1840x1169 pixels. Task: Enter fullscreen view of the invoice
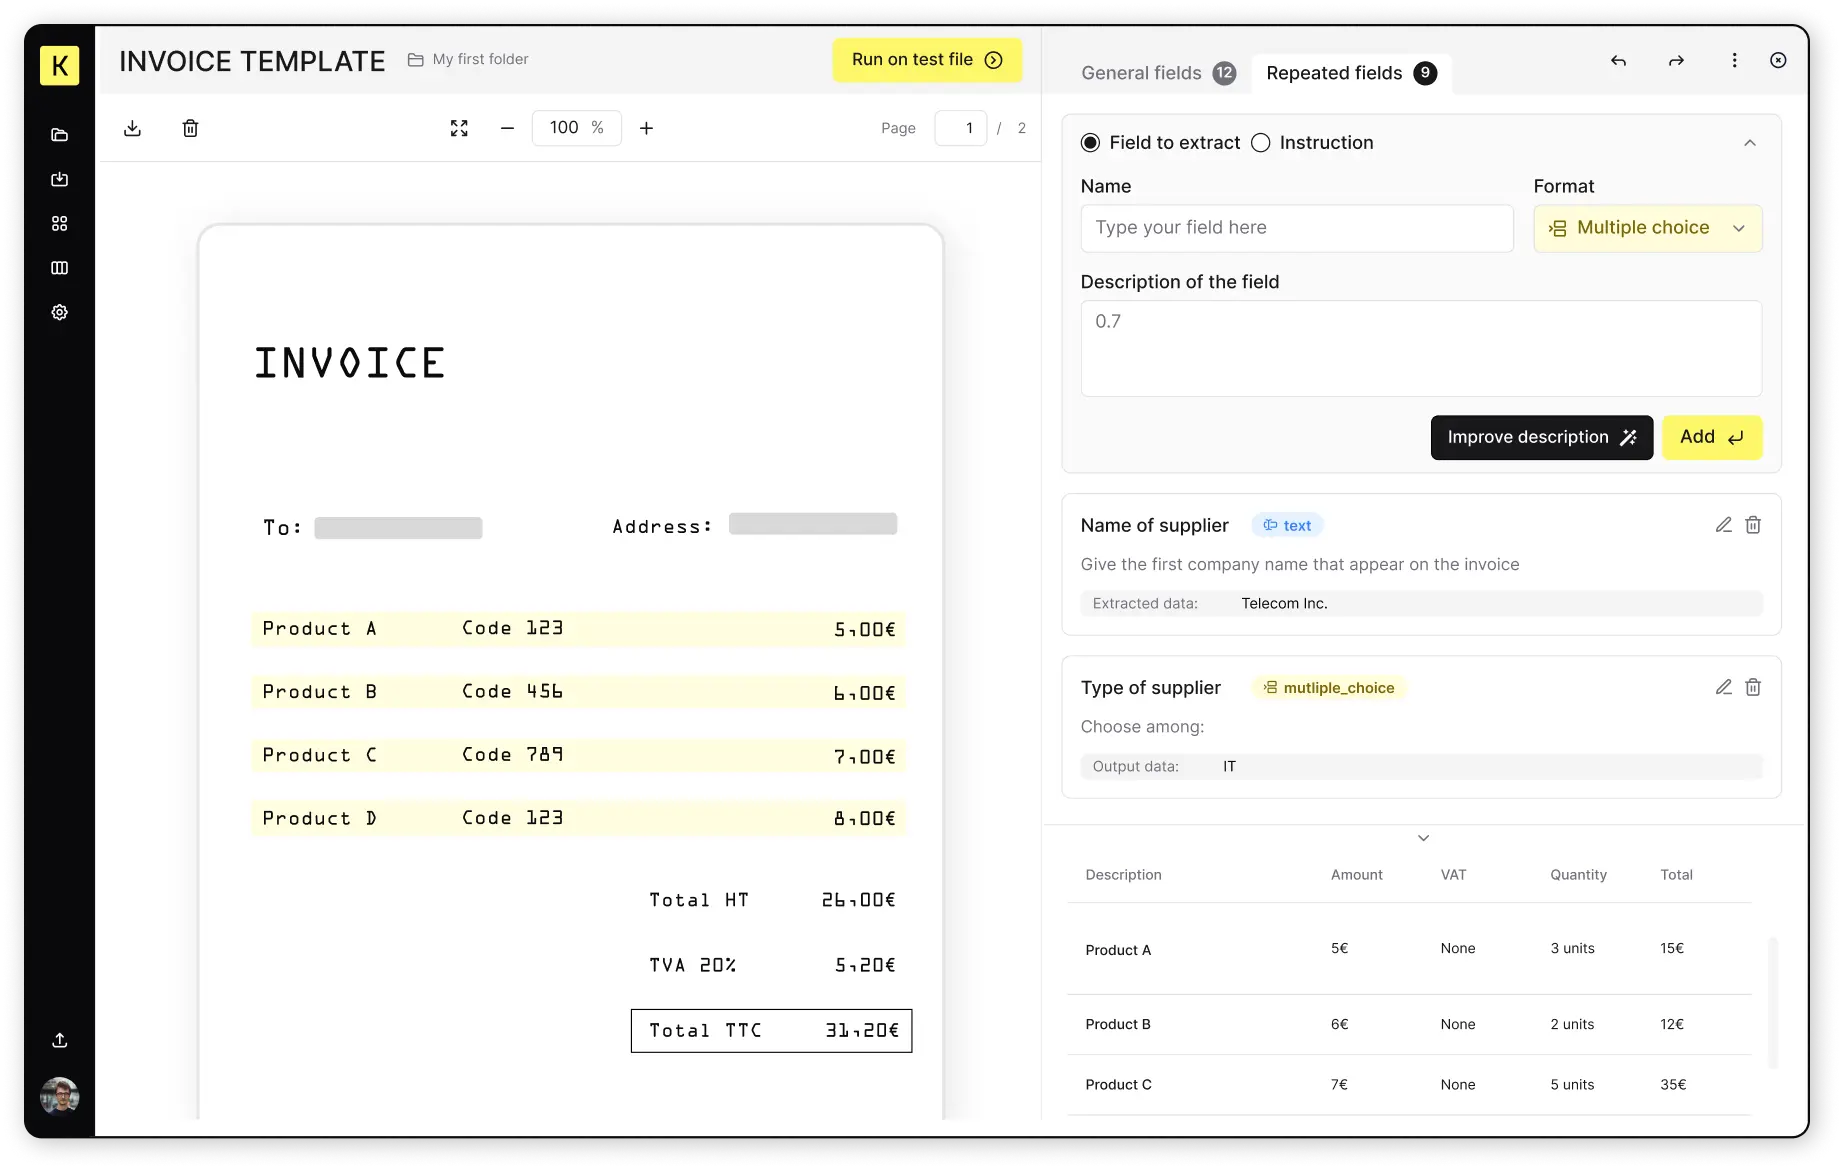pos(459,128)
